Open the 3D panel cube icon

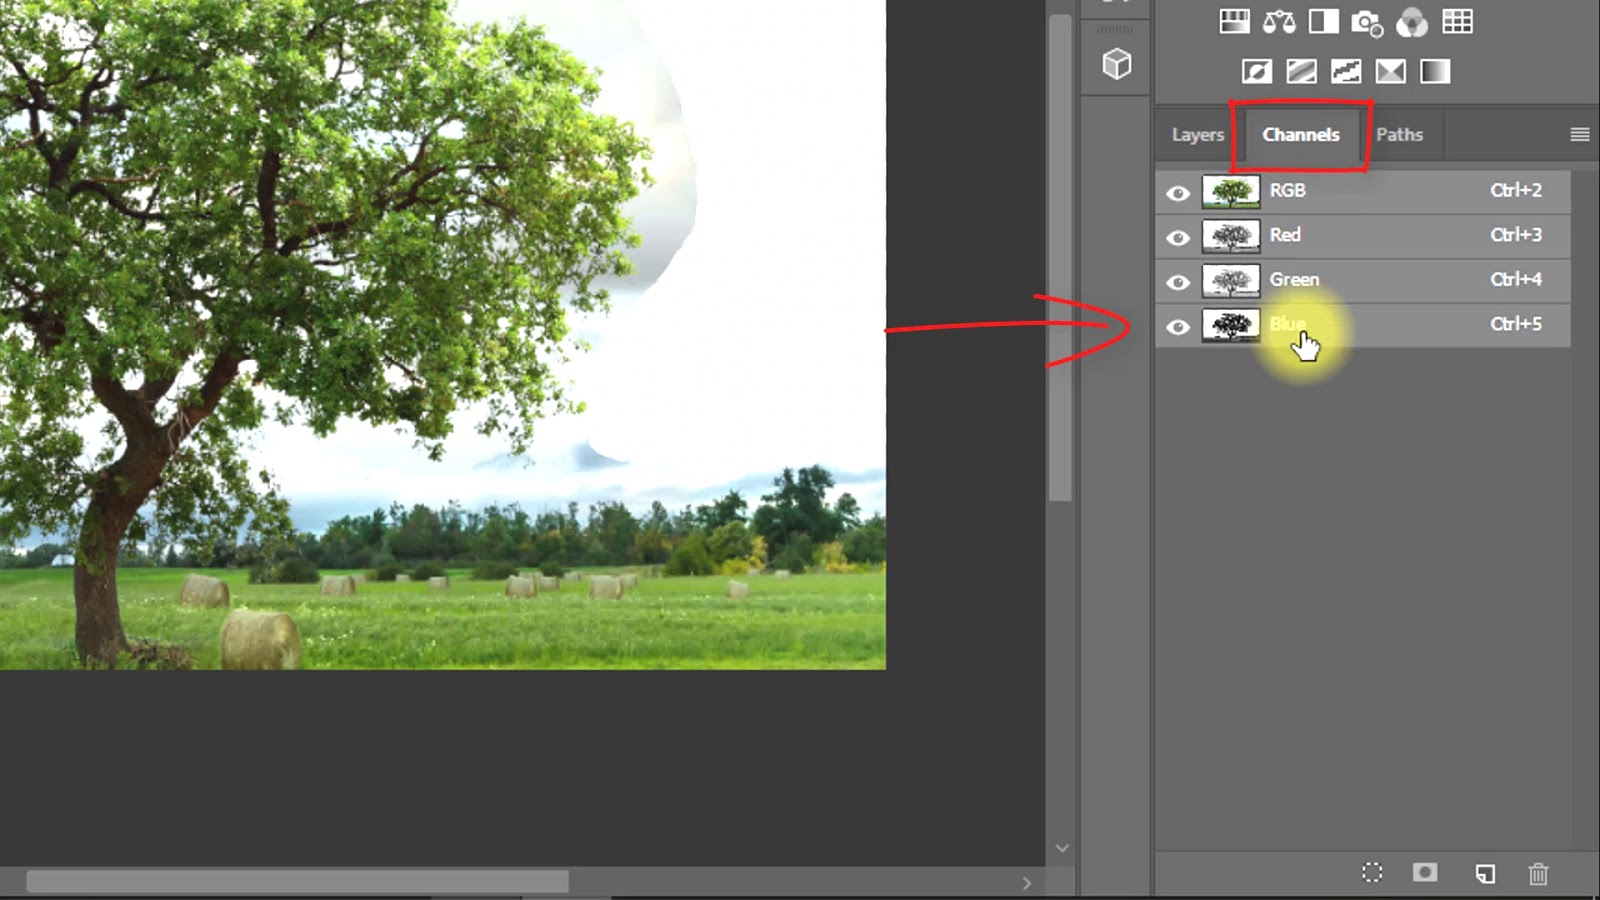(1117, 64)
